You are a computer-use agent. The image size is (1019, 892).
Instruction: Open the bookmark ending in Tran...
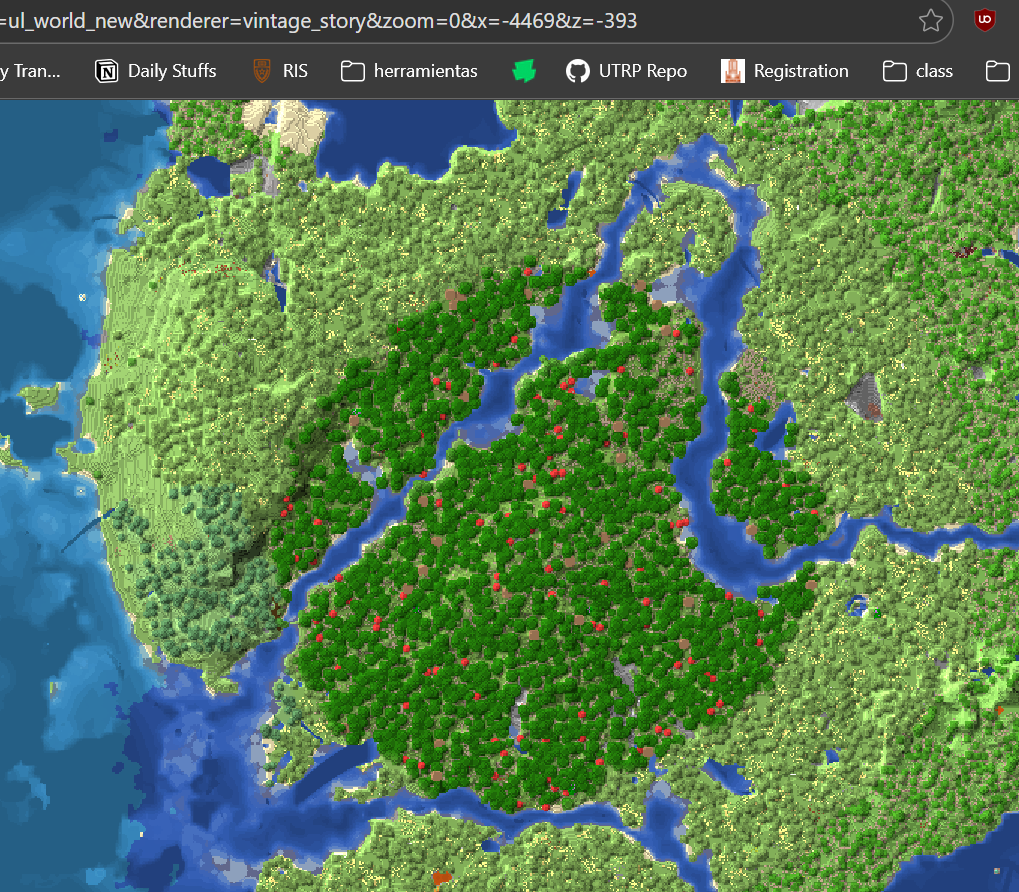30,71
